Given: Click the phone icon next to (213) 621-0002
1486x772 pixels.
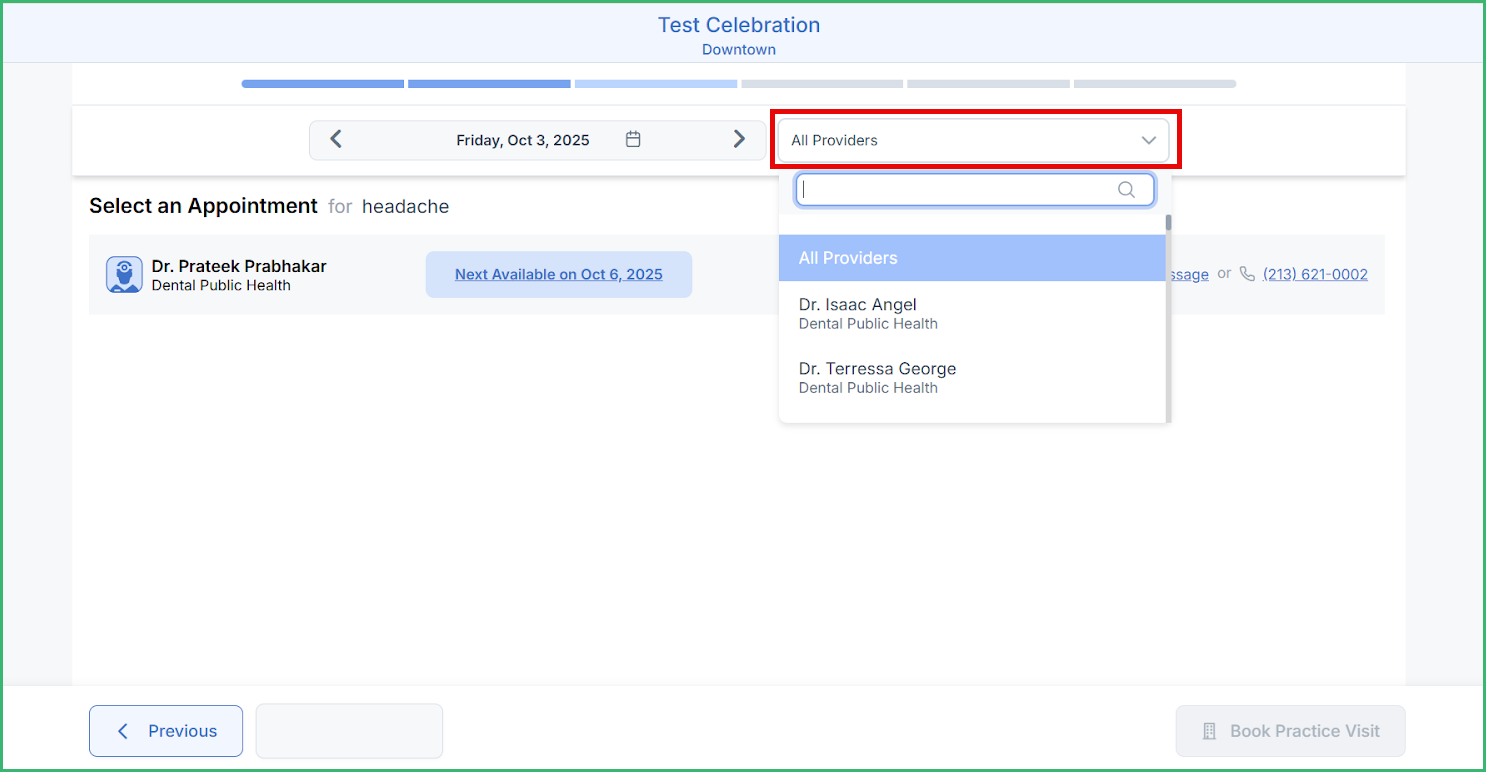Looking at the screenshot, I should coord(1247,273).
